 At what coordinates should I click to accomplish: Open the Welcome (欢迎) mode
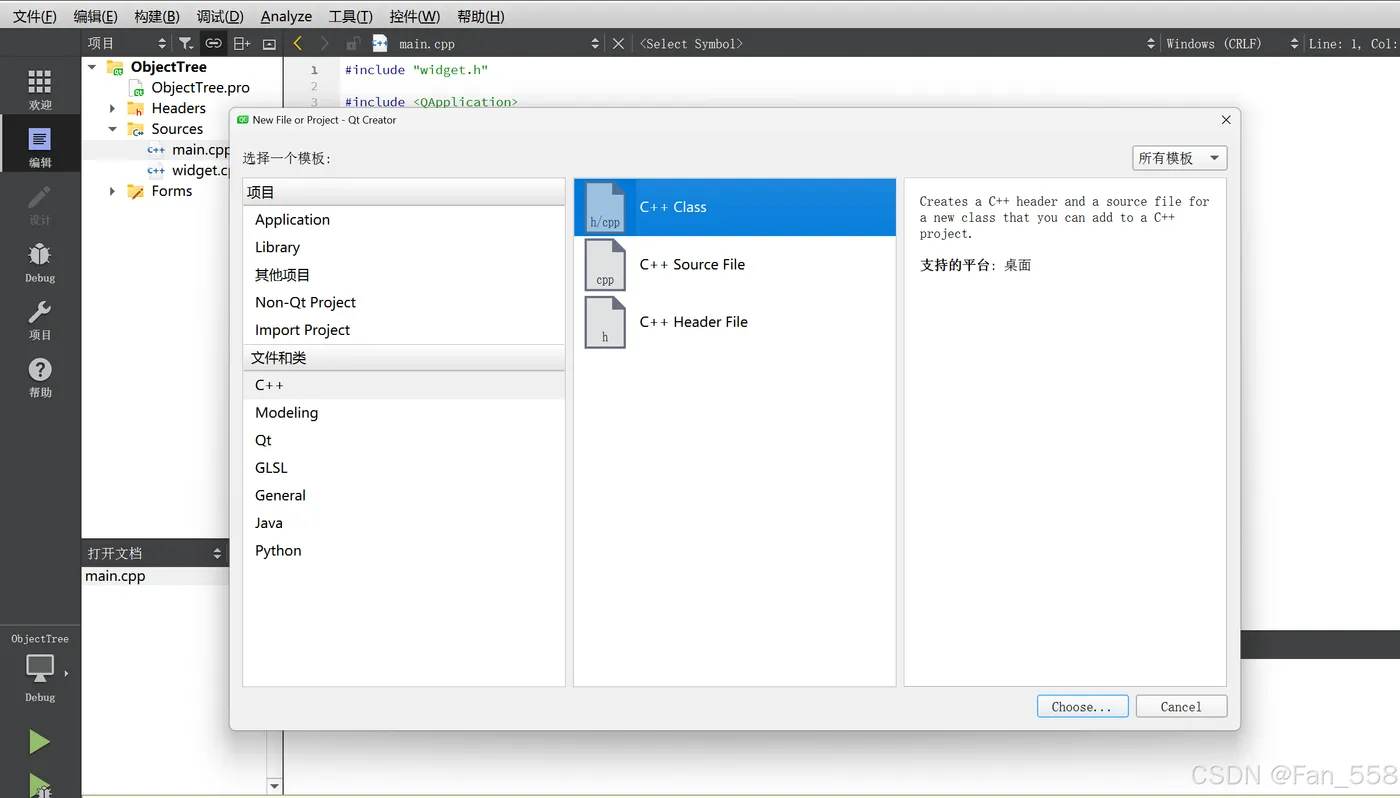point(40,90)
